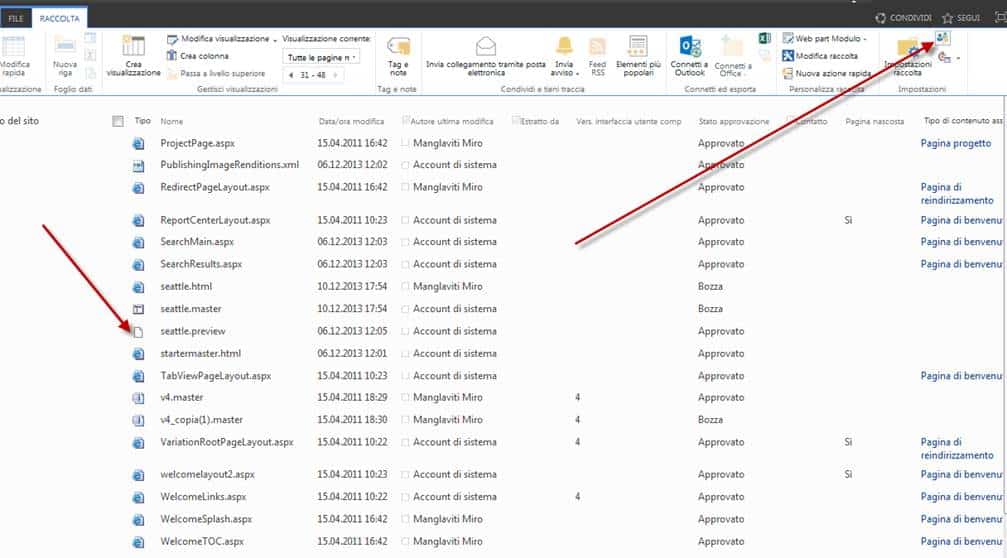Viewport: 1007px width, 558px height.
Task: Open the ProjectPage.aspx file
Action: click(x=197, y=143)
